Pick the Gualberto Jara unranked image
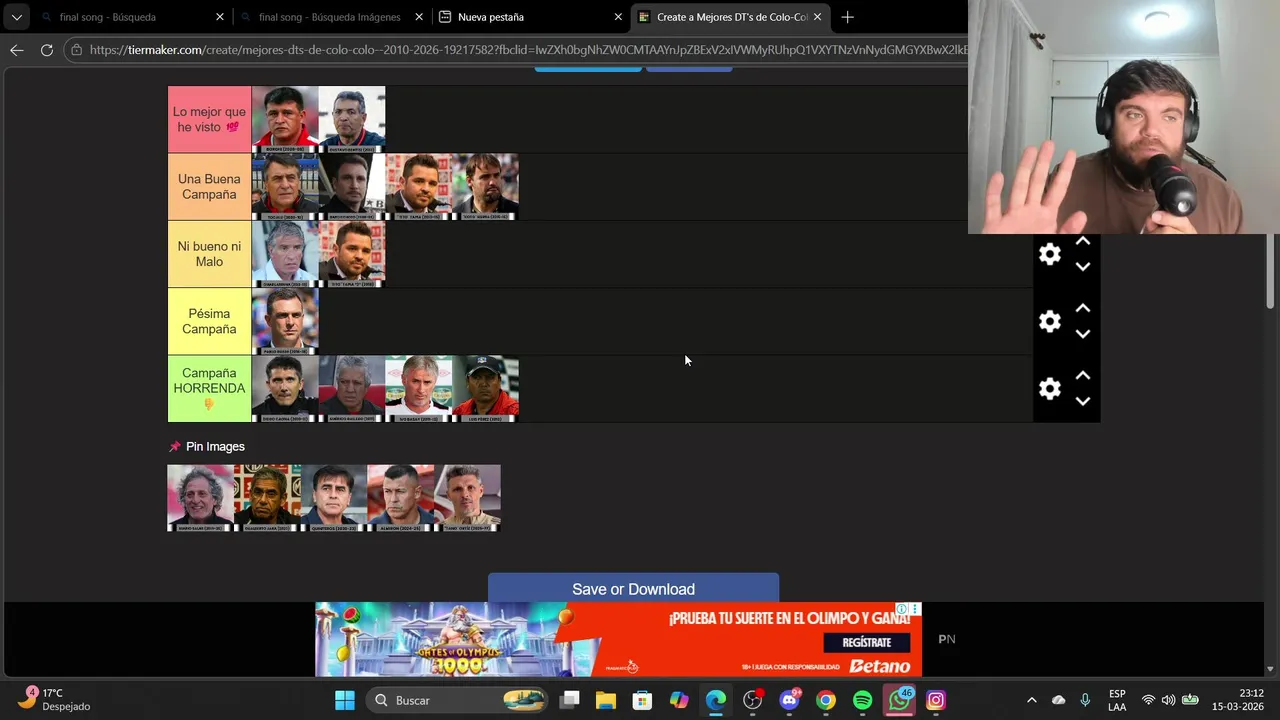Image resolution: width=1280 pixels, height=720 pixels. point(267,498)
